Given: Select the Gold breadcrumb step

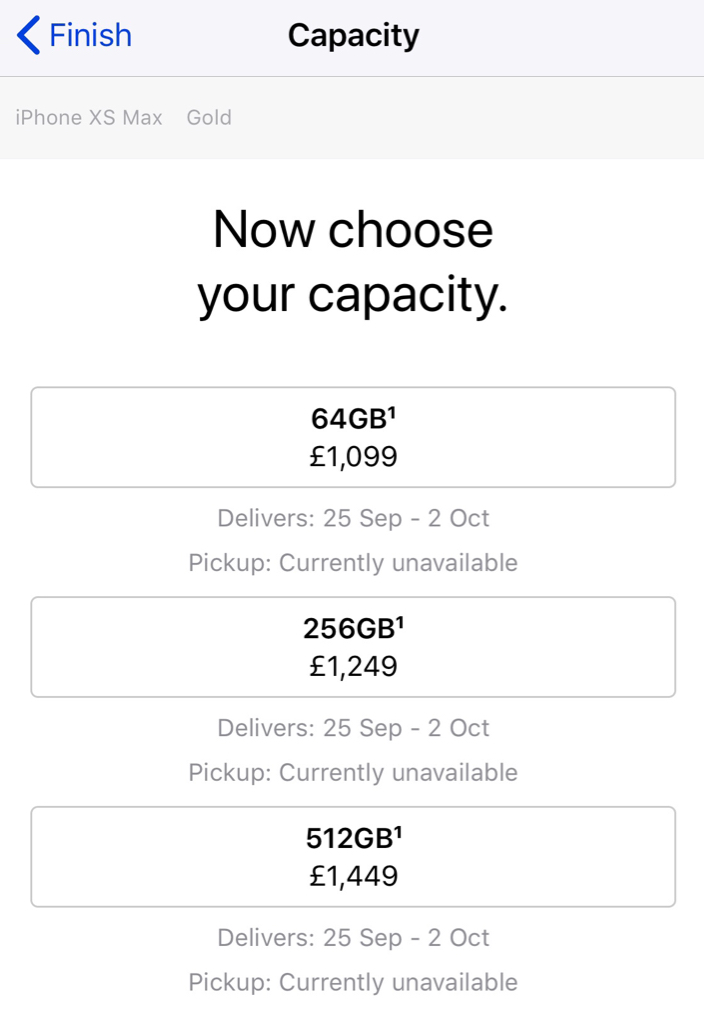Looking at the screenshot, I should [x=209, y=118].
